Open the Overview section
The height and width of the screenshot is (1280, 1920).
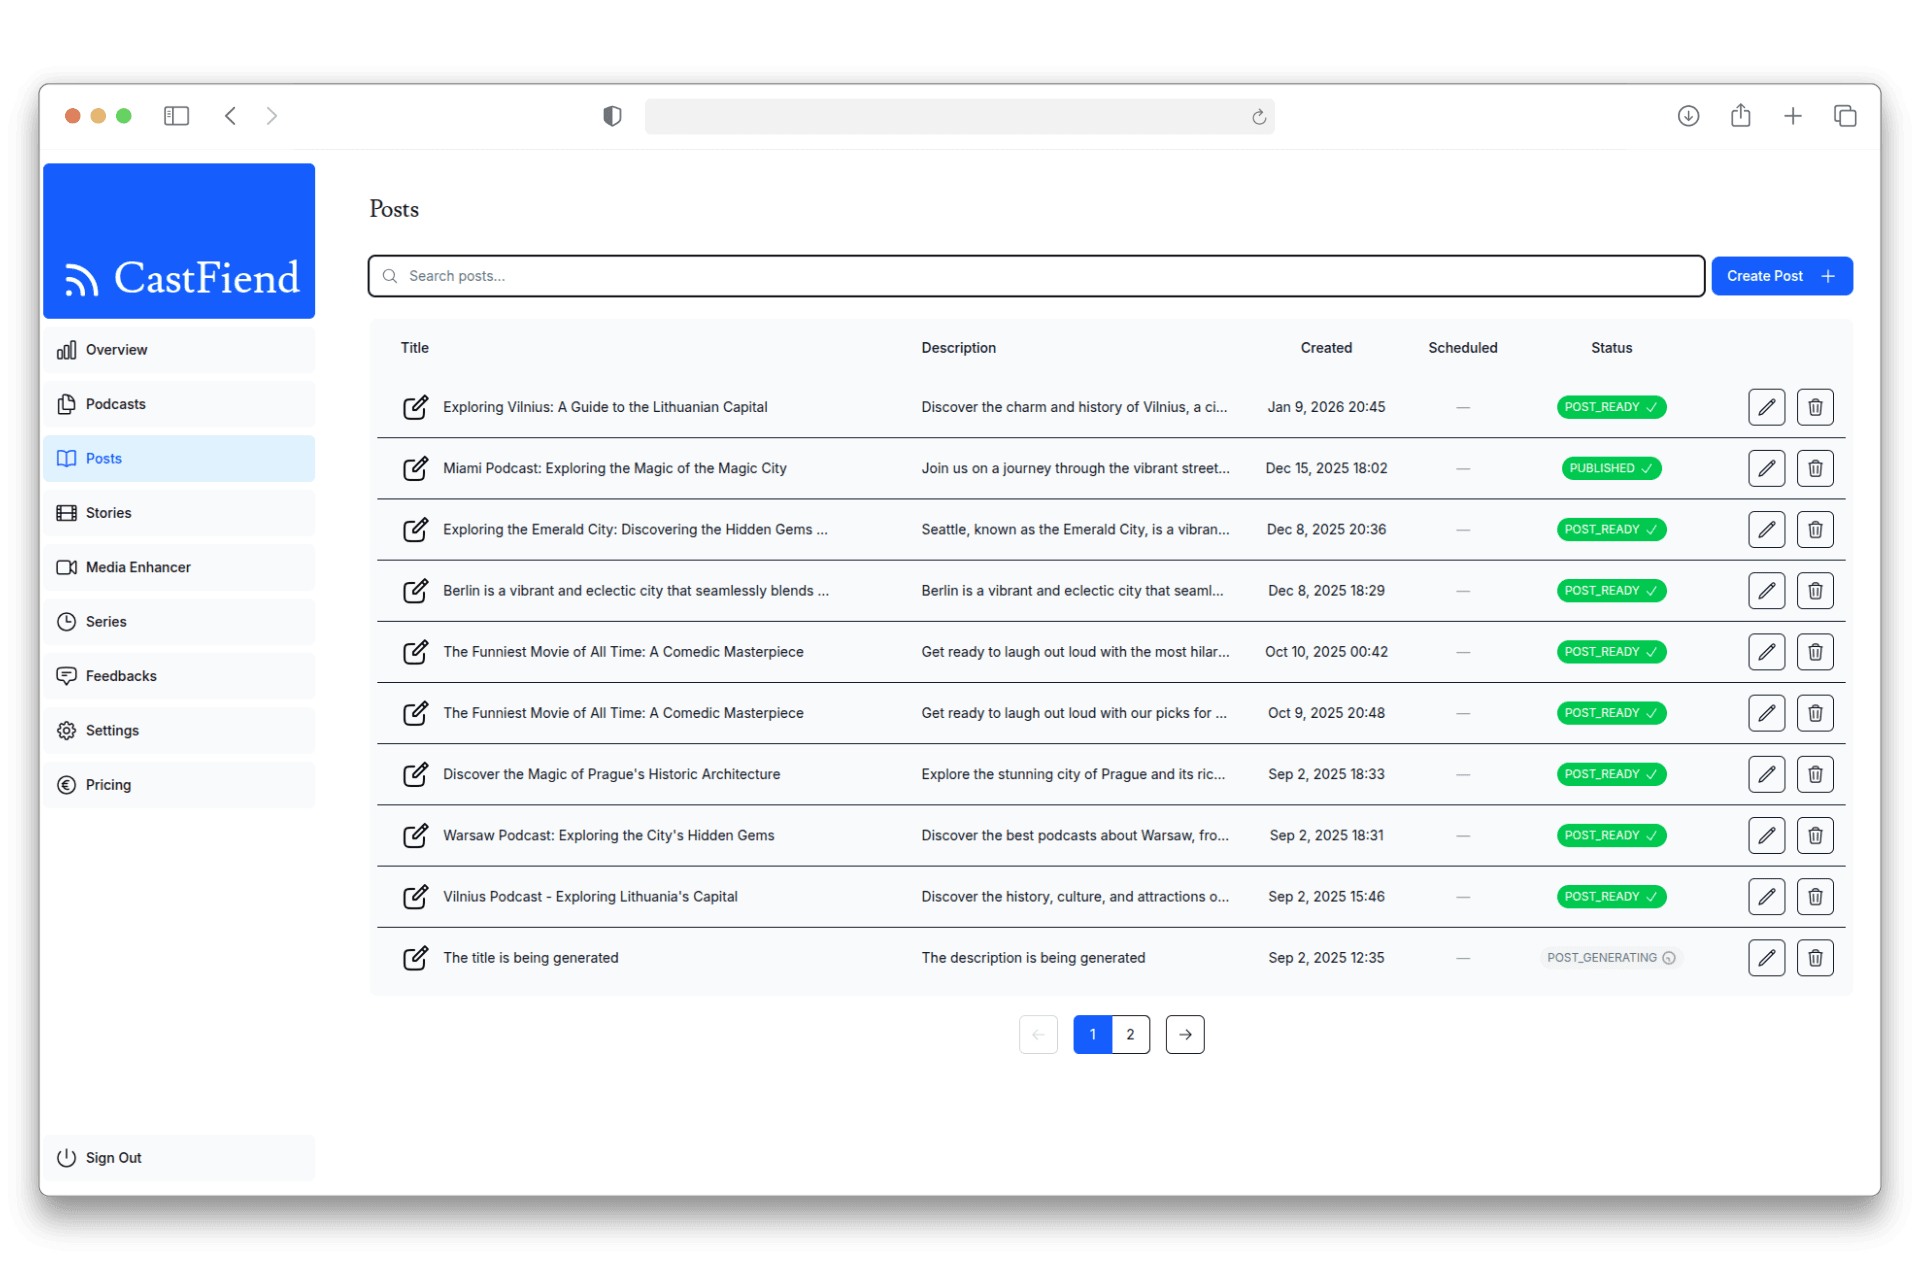179,350
